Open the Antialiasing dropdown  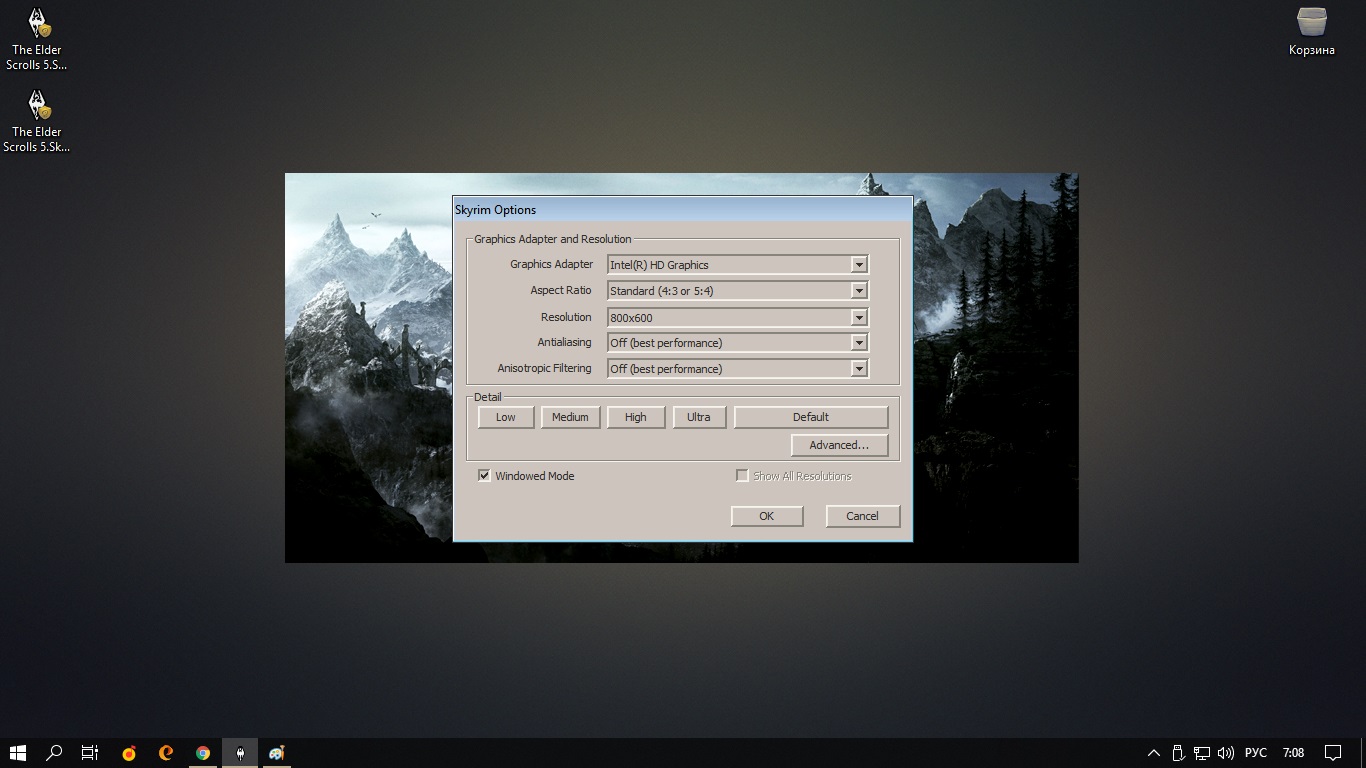coord(738,343)
